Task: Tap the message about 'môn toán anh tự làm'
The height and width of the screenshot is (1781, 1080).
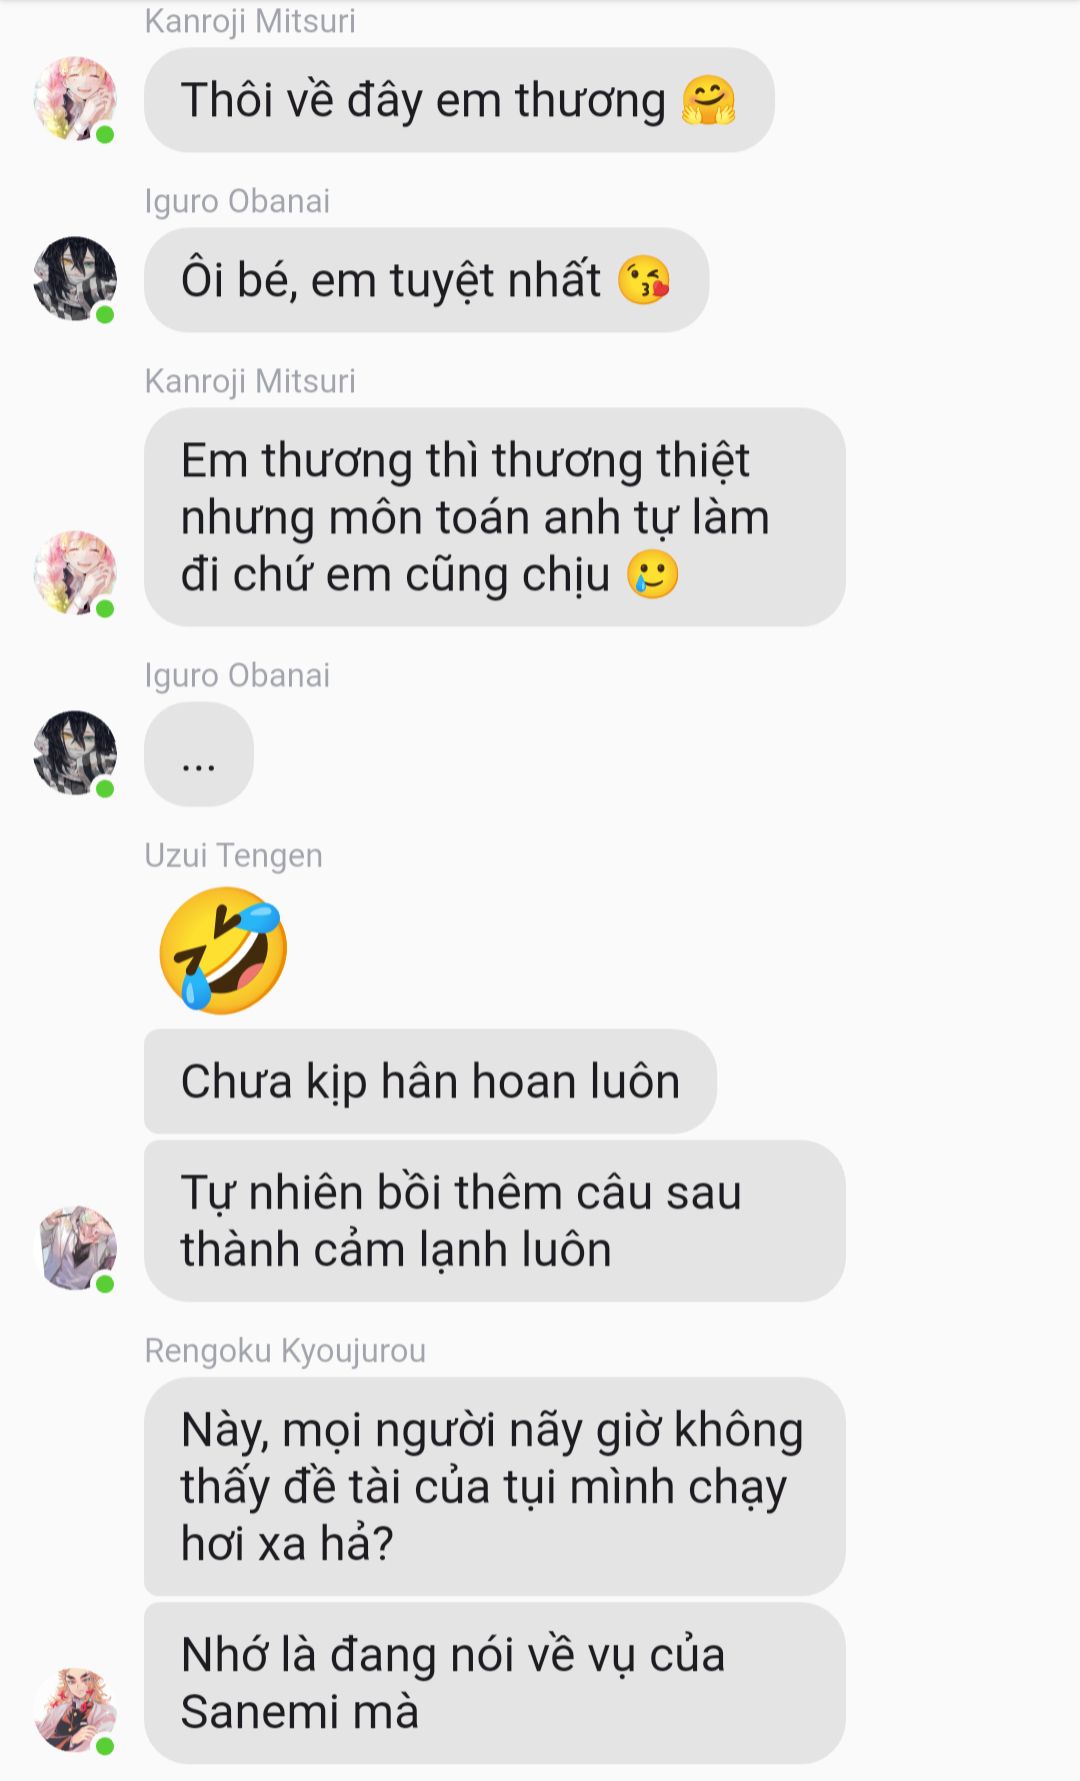Action: pyautogui.click(x=495, y=517)
